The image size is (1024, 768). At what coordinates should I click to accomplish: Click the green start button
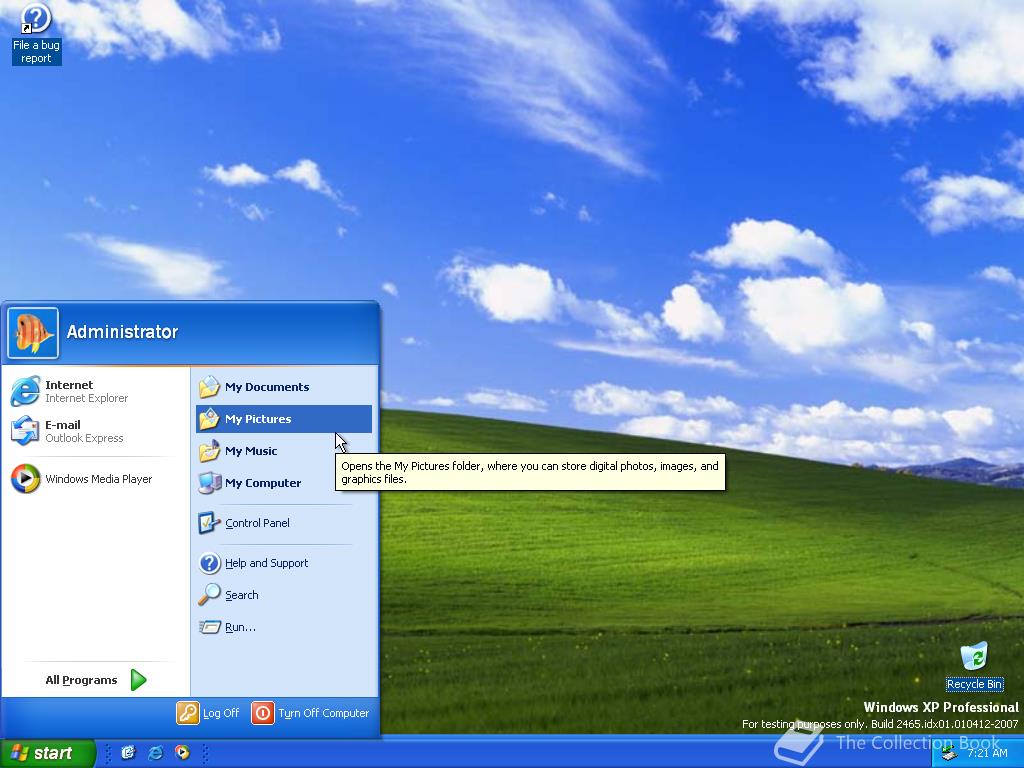pos(46,753)
